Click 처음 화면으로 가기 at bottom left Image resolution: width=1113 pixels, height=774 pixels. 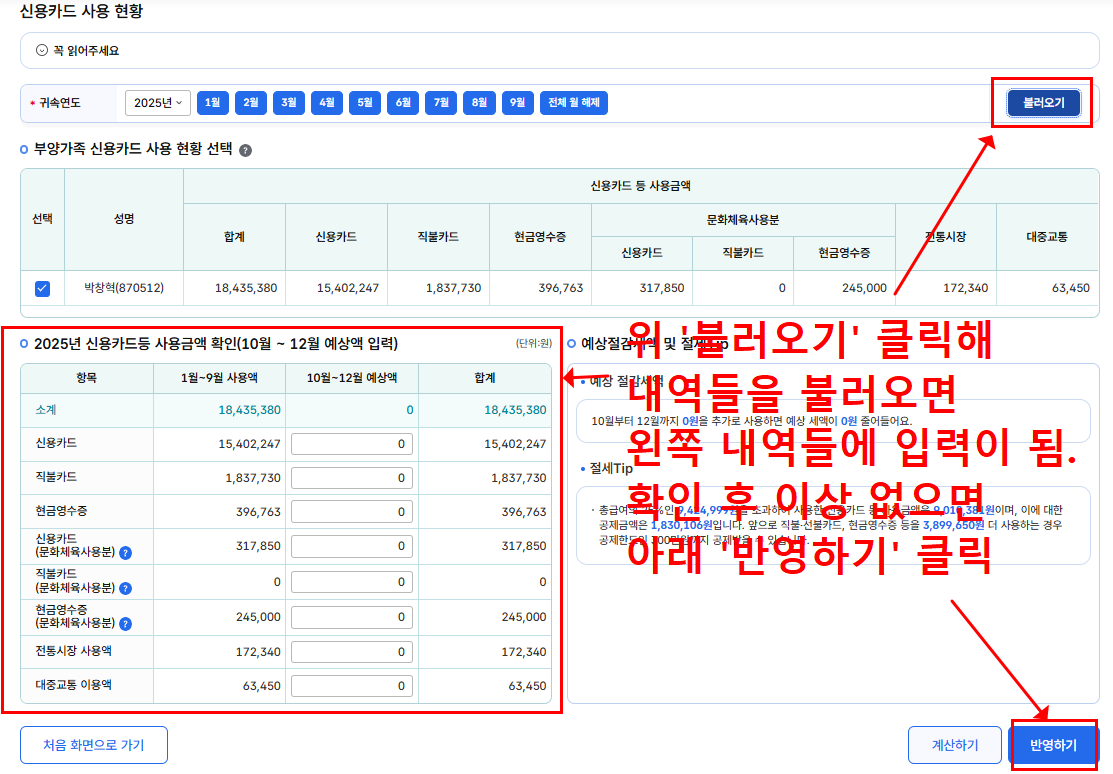[x=93, y=744]
